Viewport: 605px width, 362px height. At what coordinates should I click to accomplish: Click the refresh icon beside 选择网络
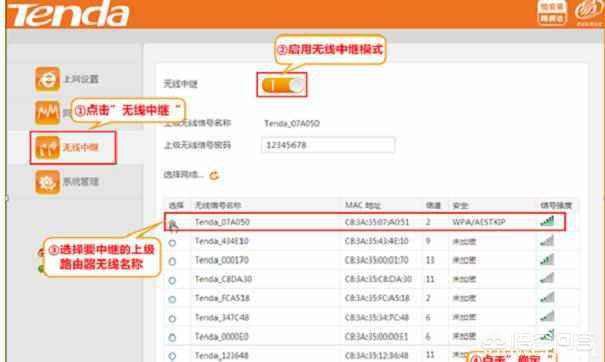214,176
